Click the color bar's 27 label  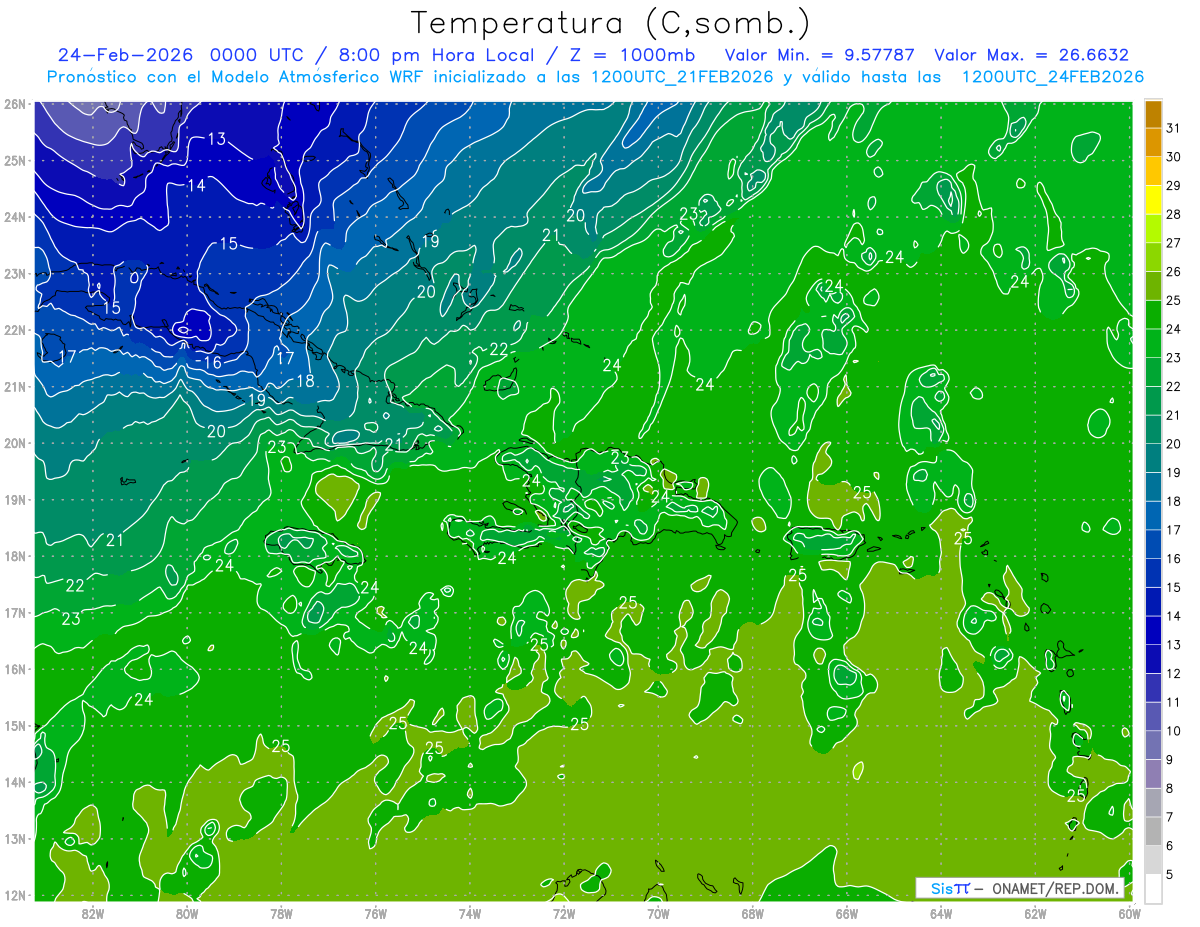click(x=1174, y=243)
